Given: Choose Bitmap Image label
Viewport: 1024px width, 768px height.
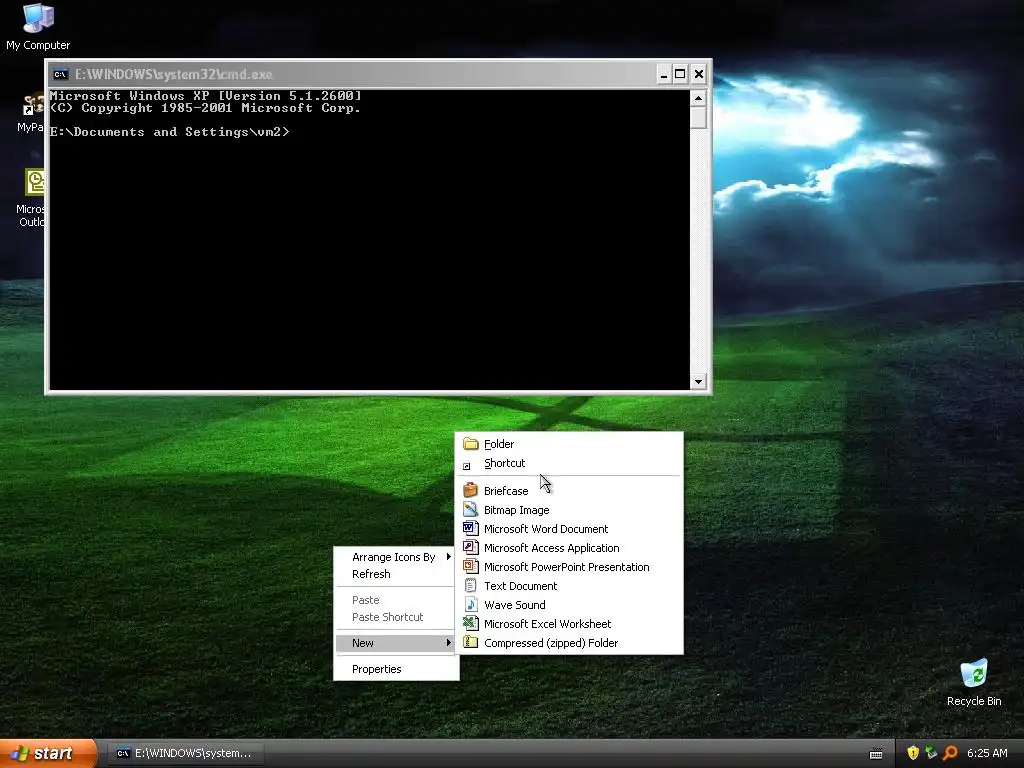Looking at the screenshot, I should [x=517, y=509].
